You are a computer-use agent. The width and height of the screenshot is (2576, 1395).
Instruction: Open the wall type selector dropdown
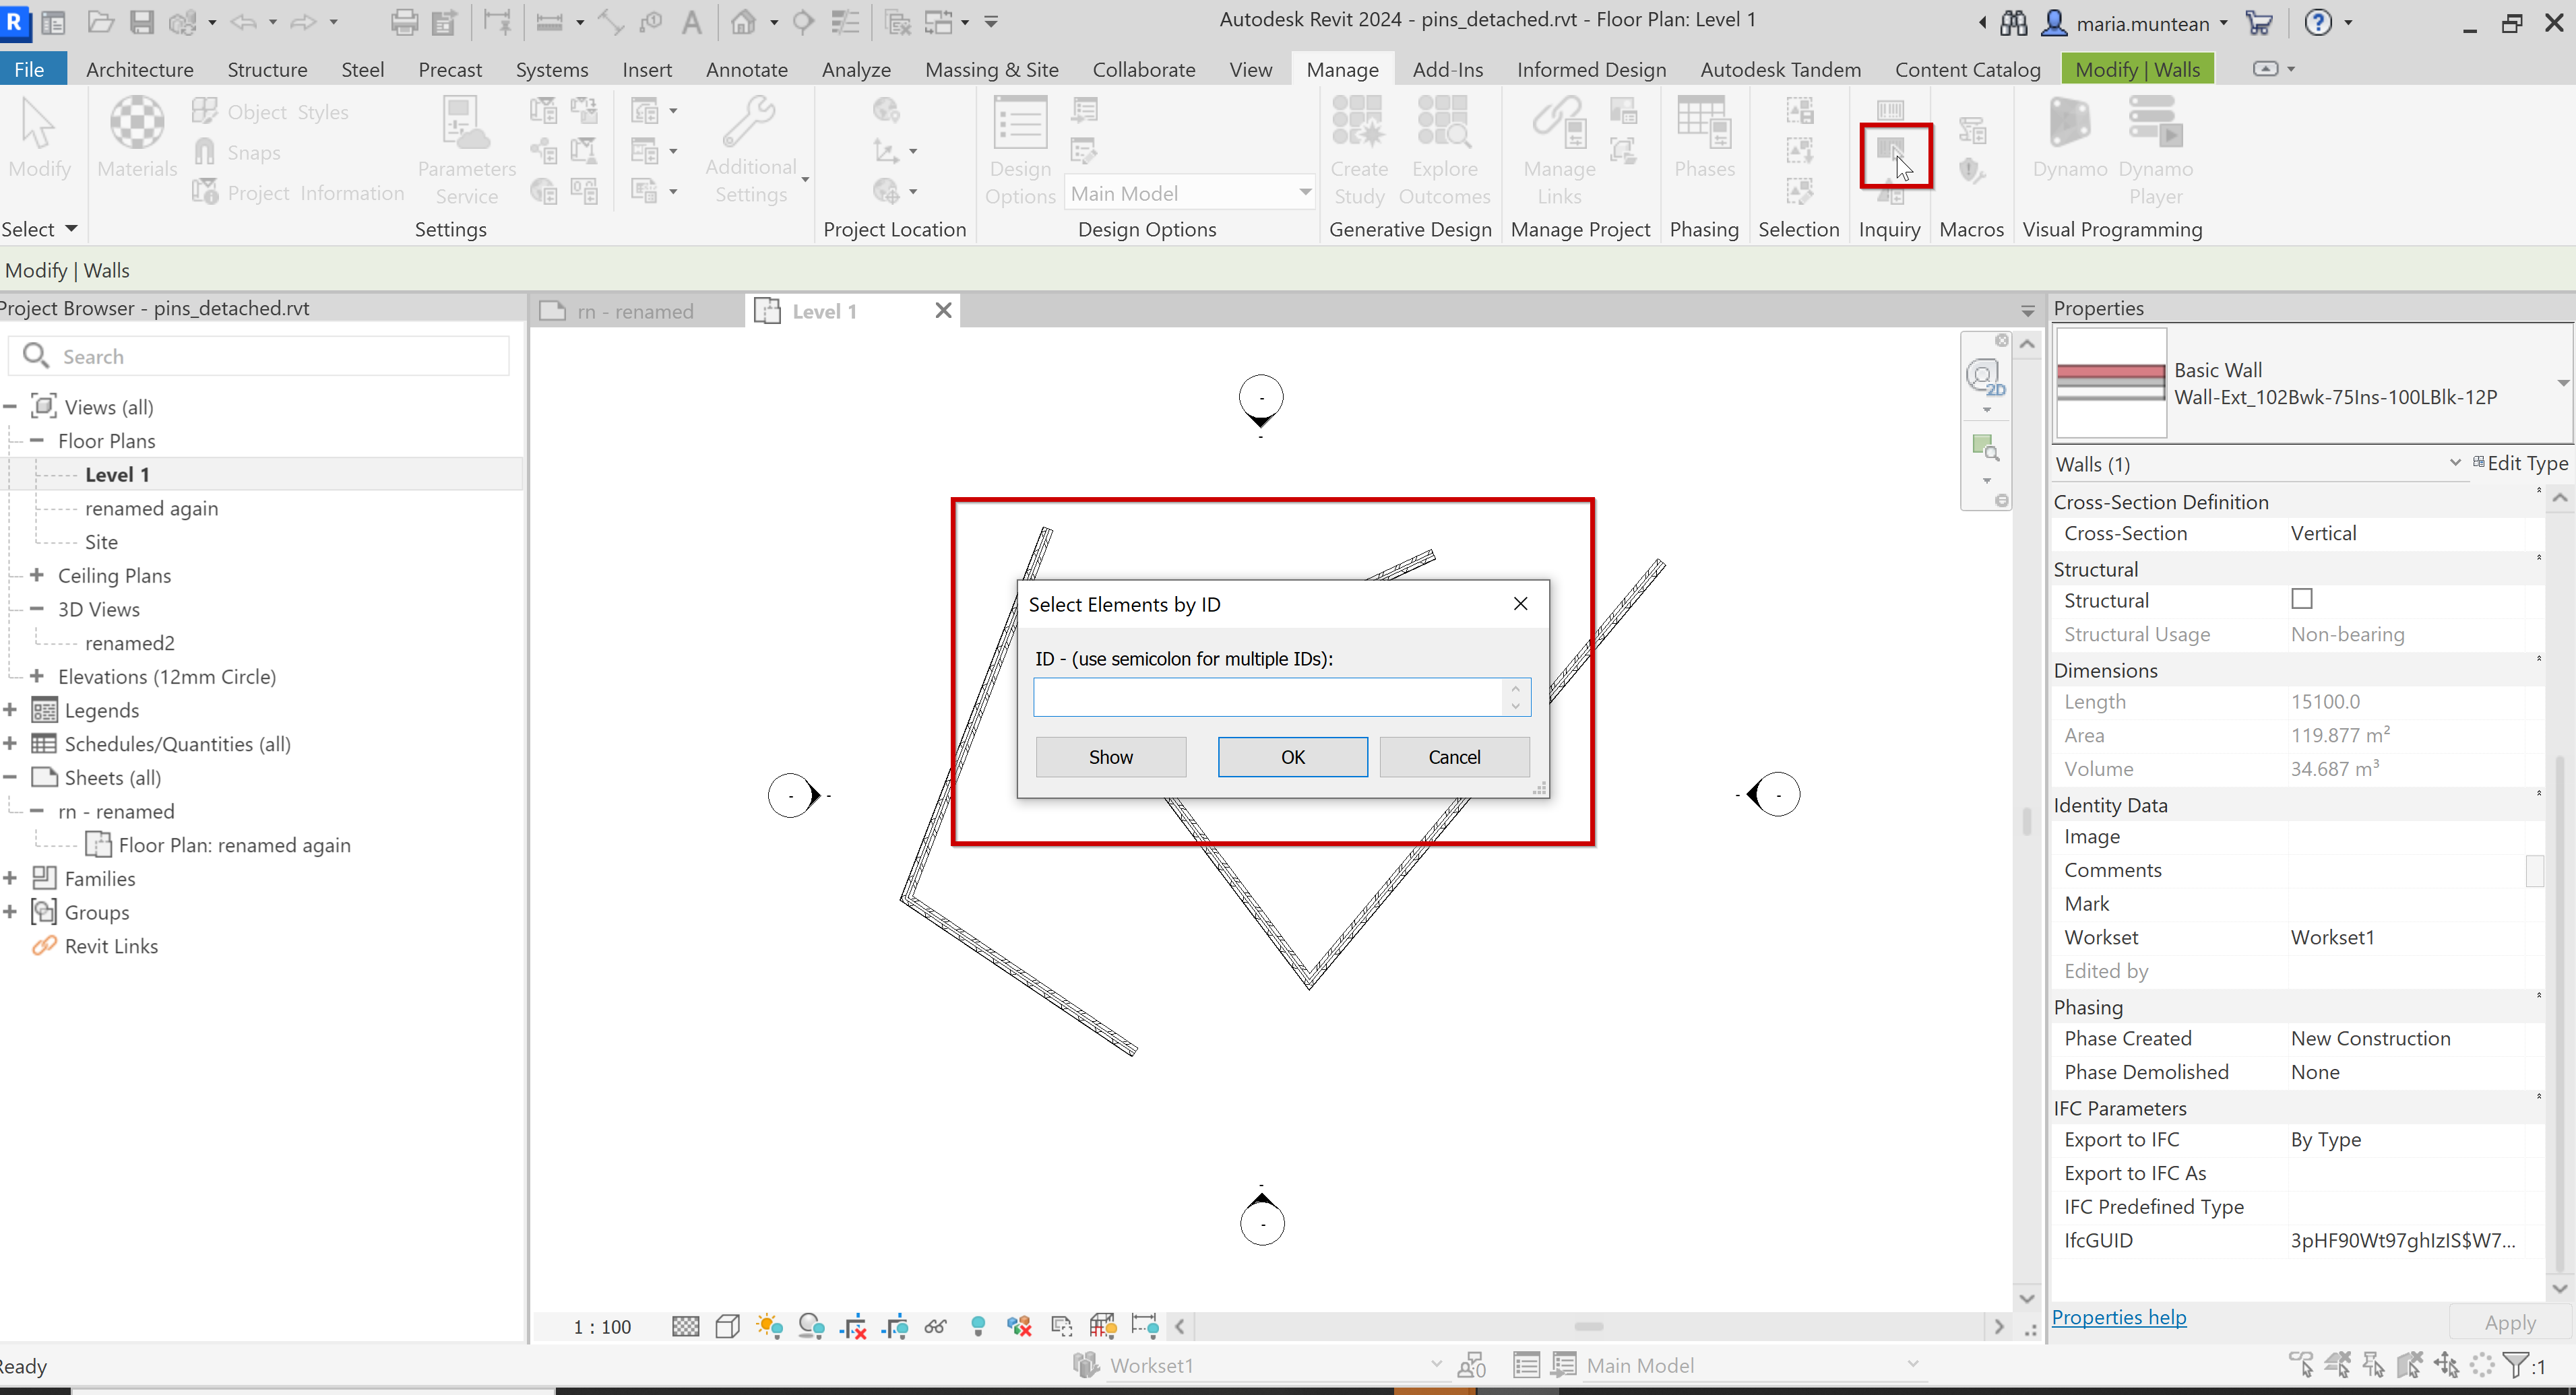tap(2562, 383)
